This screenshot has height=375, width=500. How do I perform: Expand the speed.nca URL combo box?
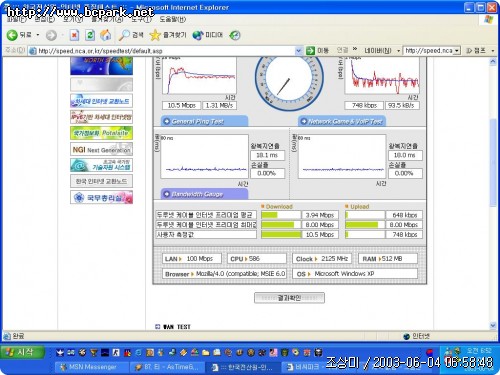457,51
